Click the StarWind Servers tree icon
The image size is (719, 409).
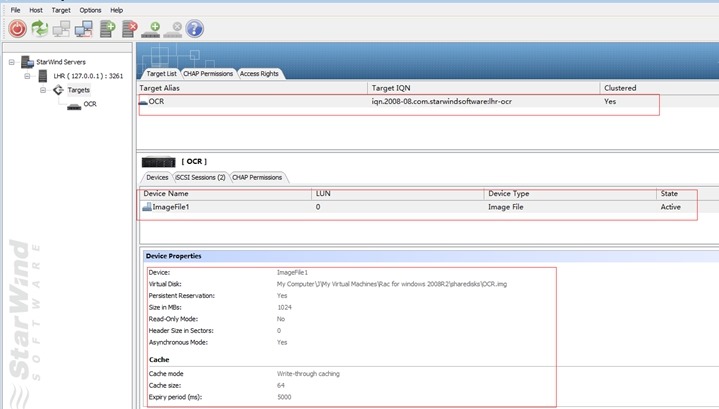click(x=28, y=62)
